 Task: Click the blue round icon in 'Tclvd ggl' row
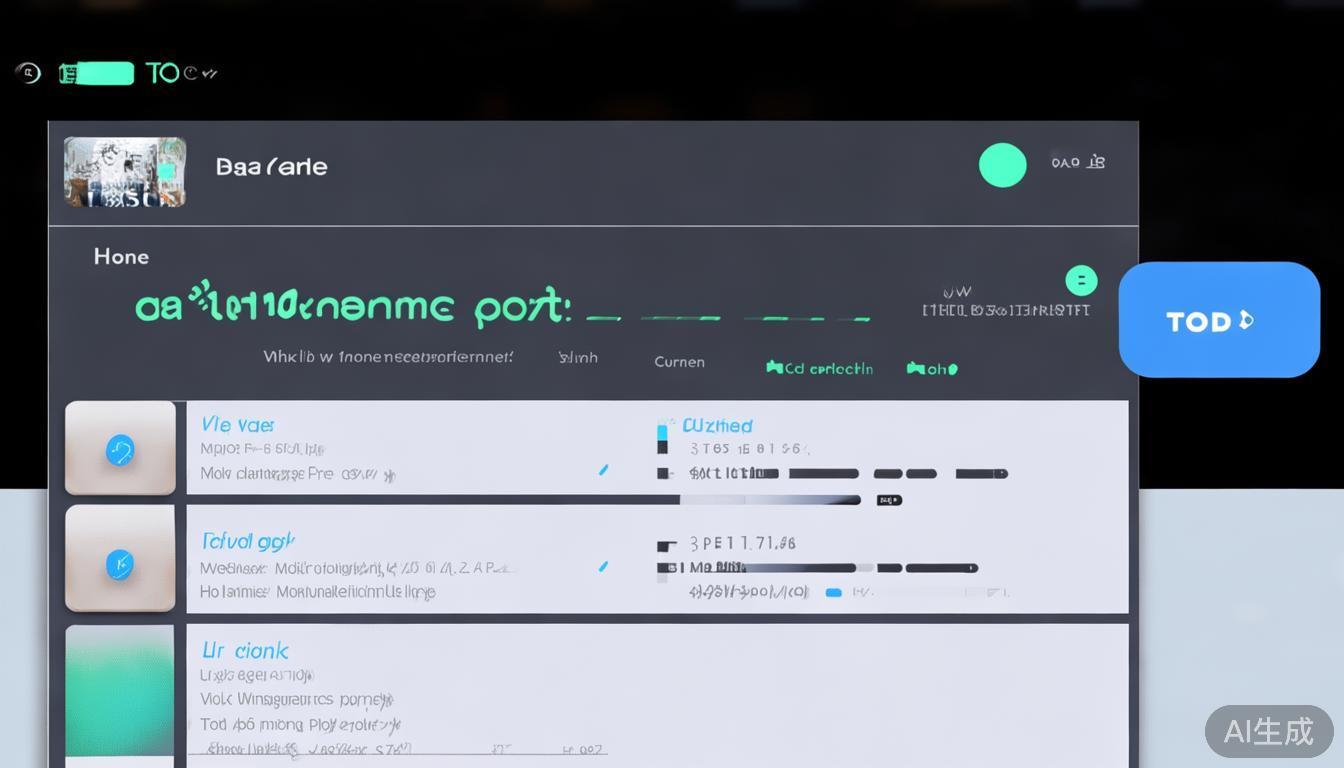tap(120, 565)
